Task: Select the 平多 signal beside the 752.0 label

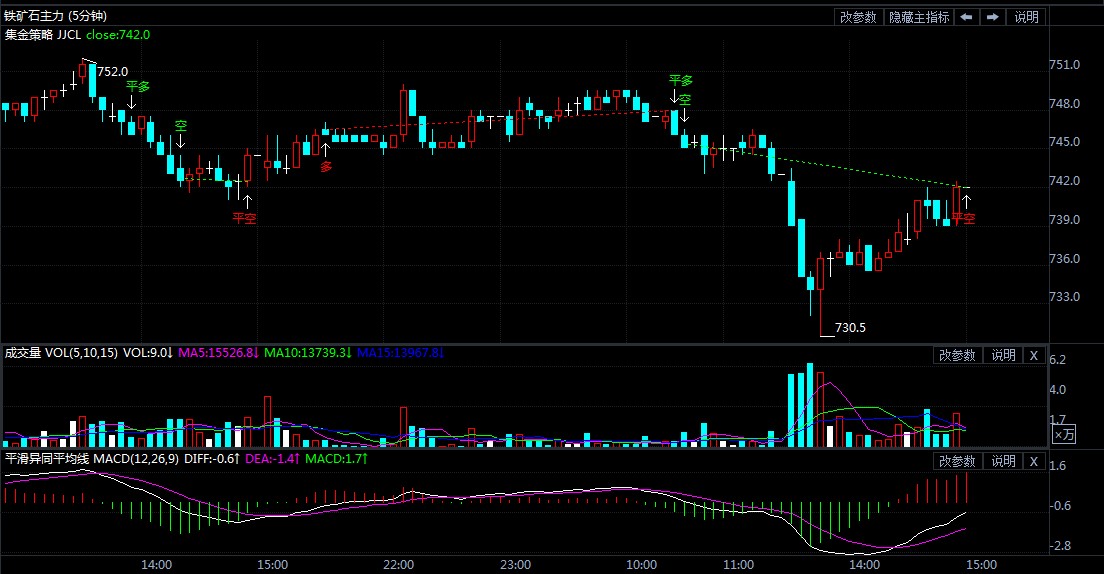Action: [x=138, y=87]
